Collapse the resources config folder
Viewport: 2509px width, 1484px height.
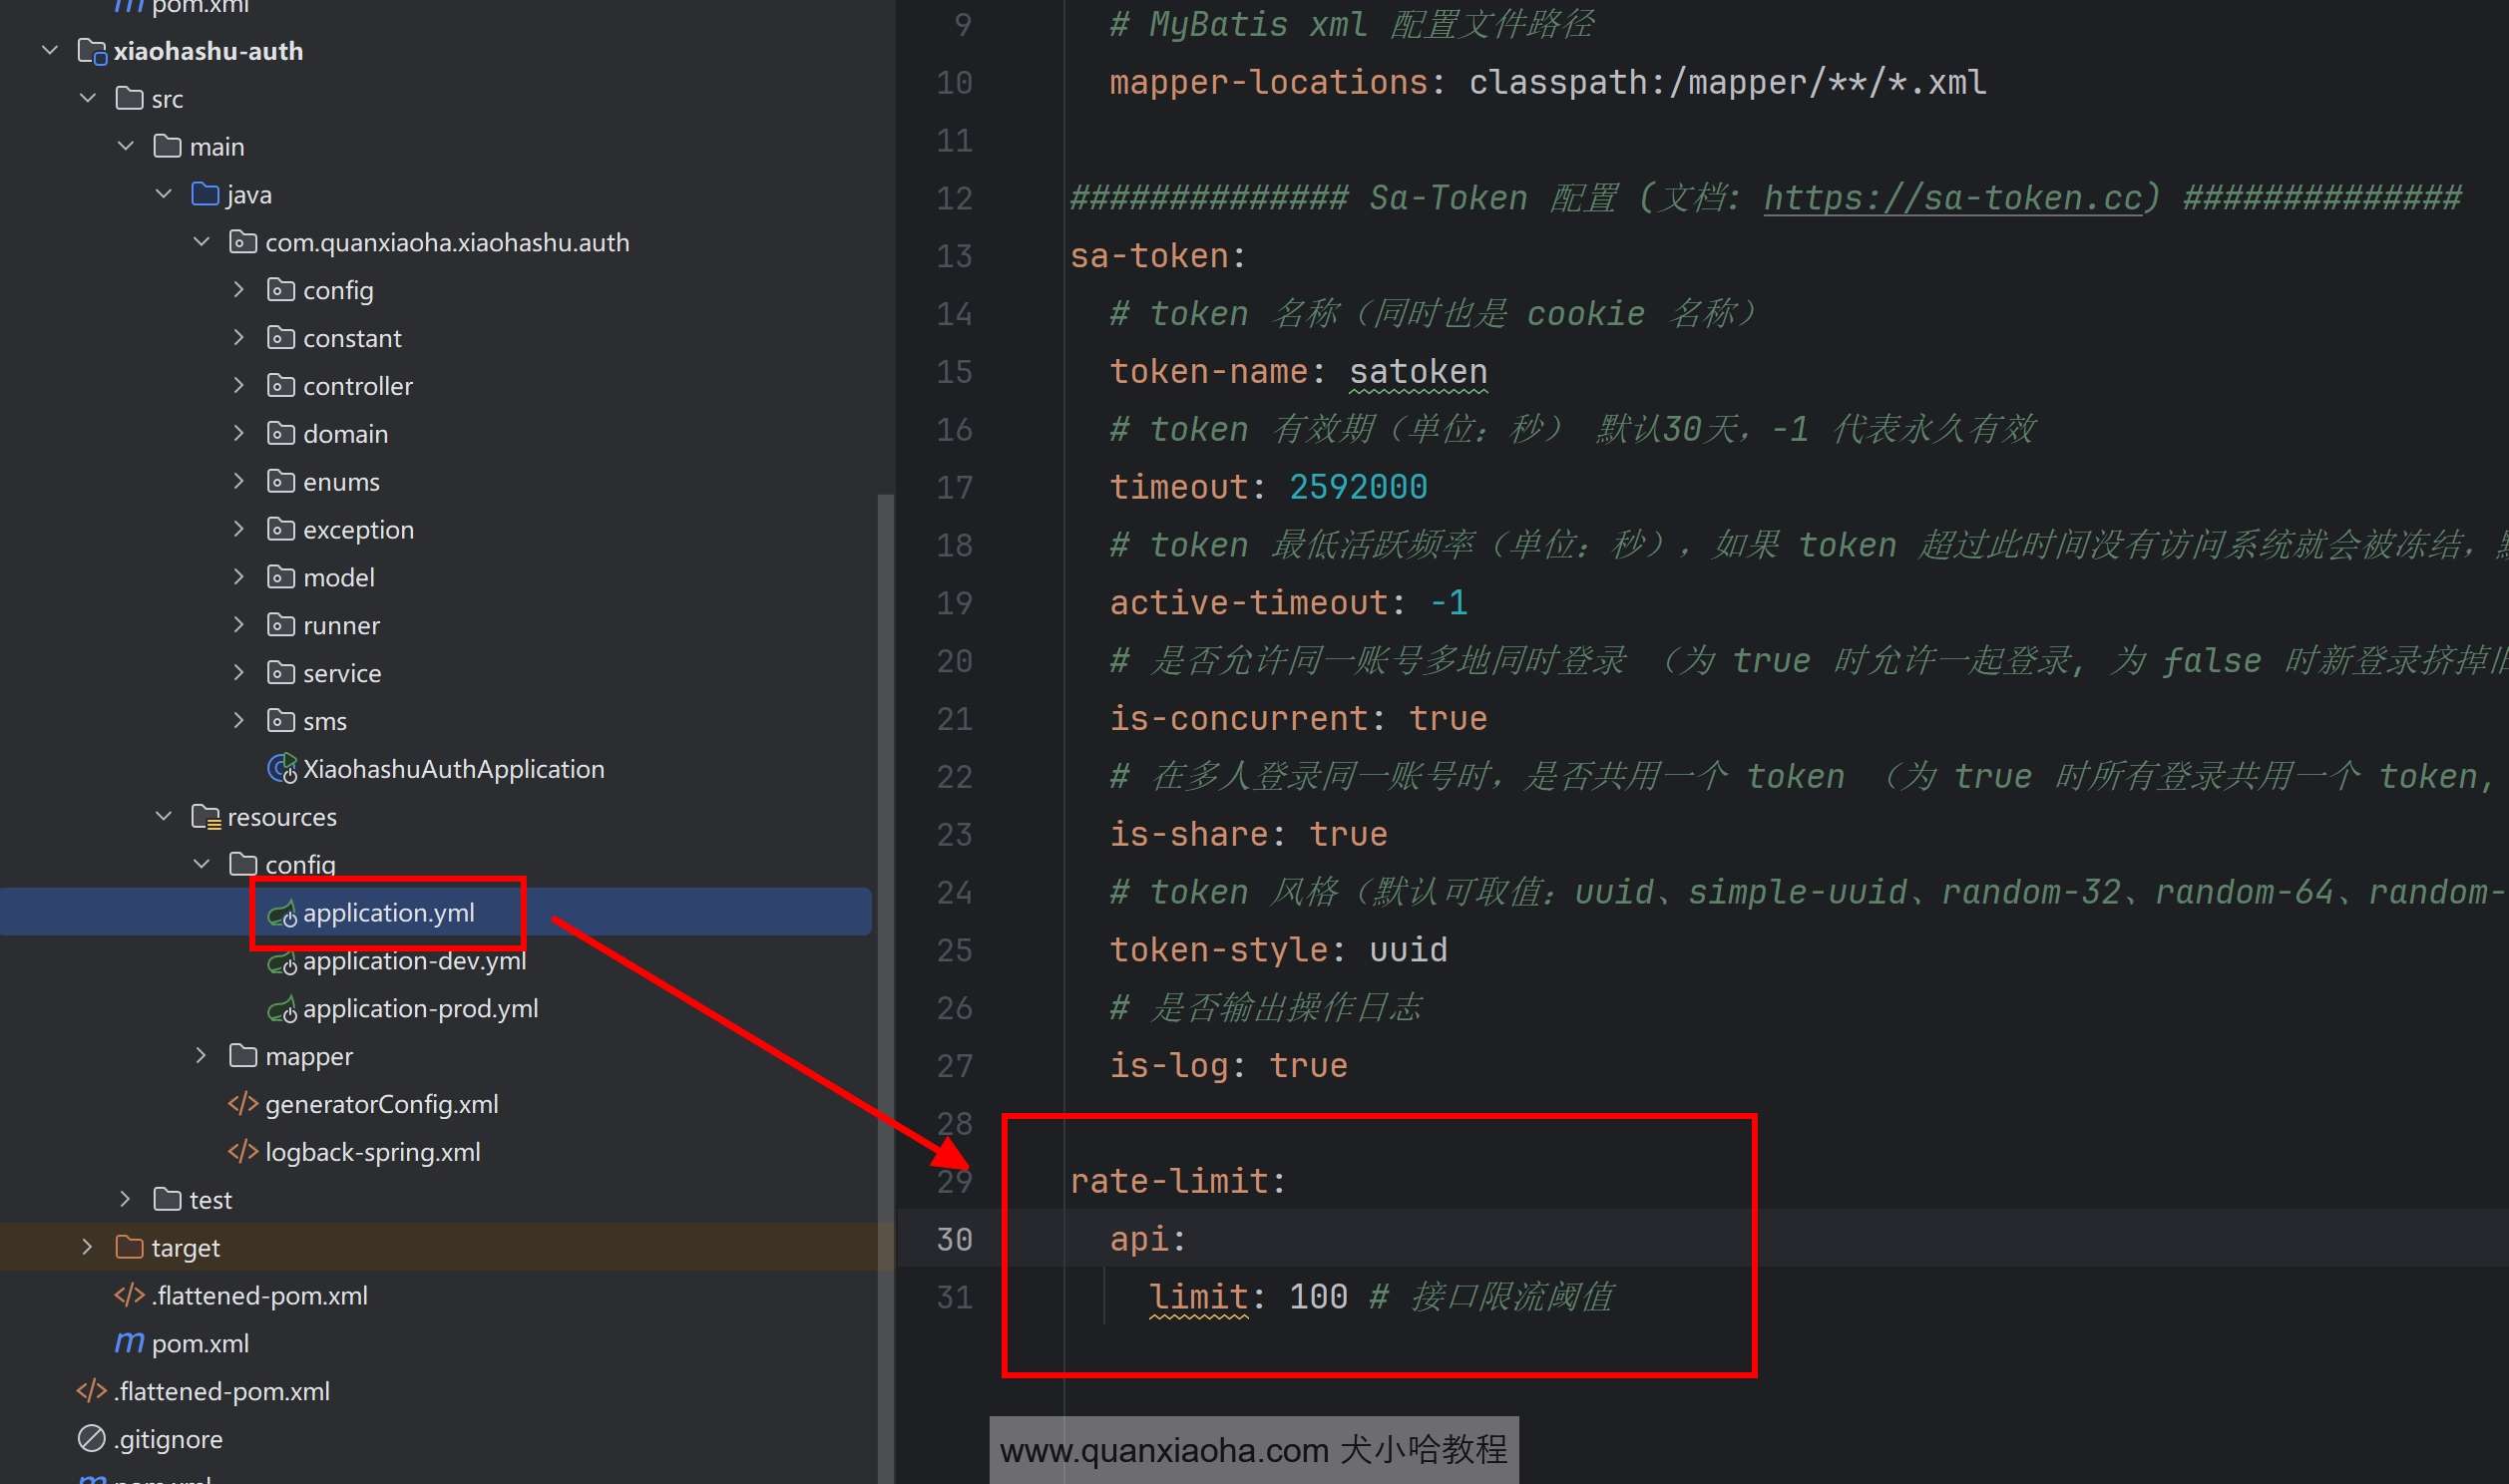201,864
